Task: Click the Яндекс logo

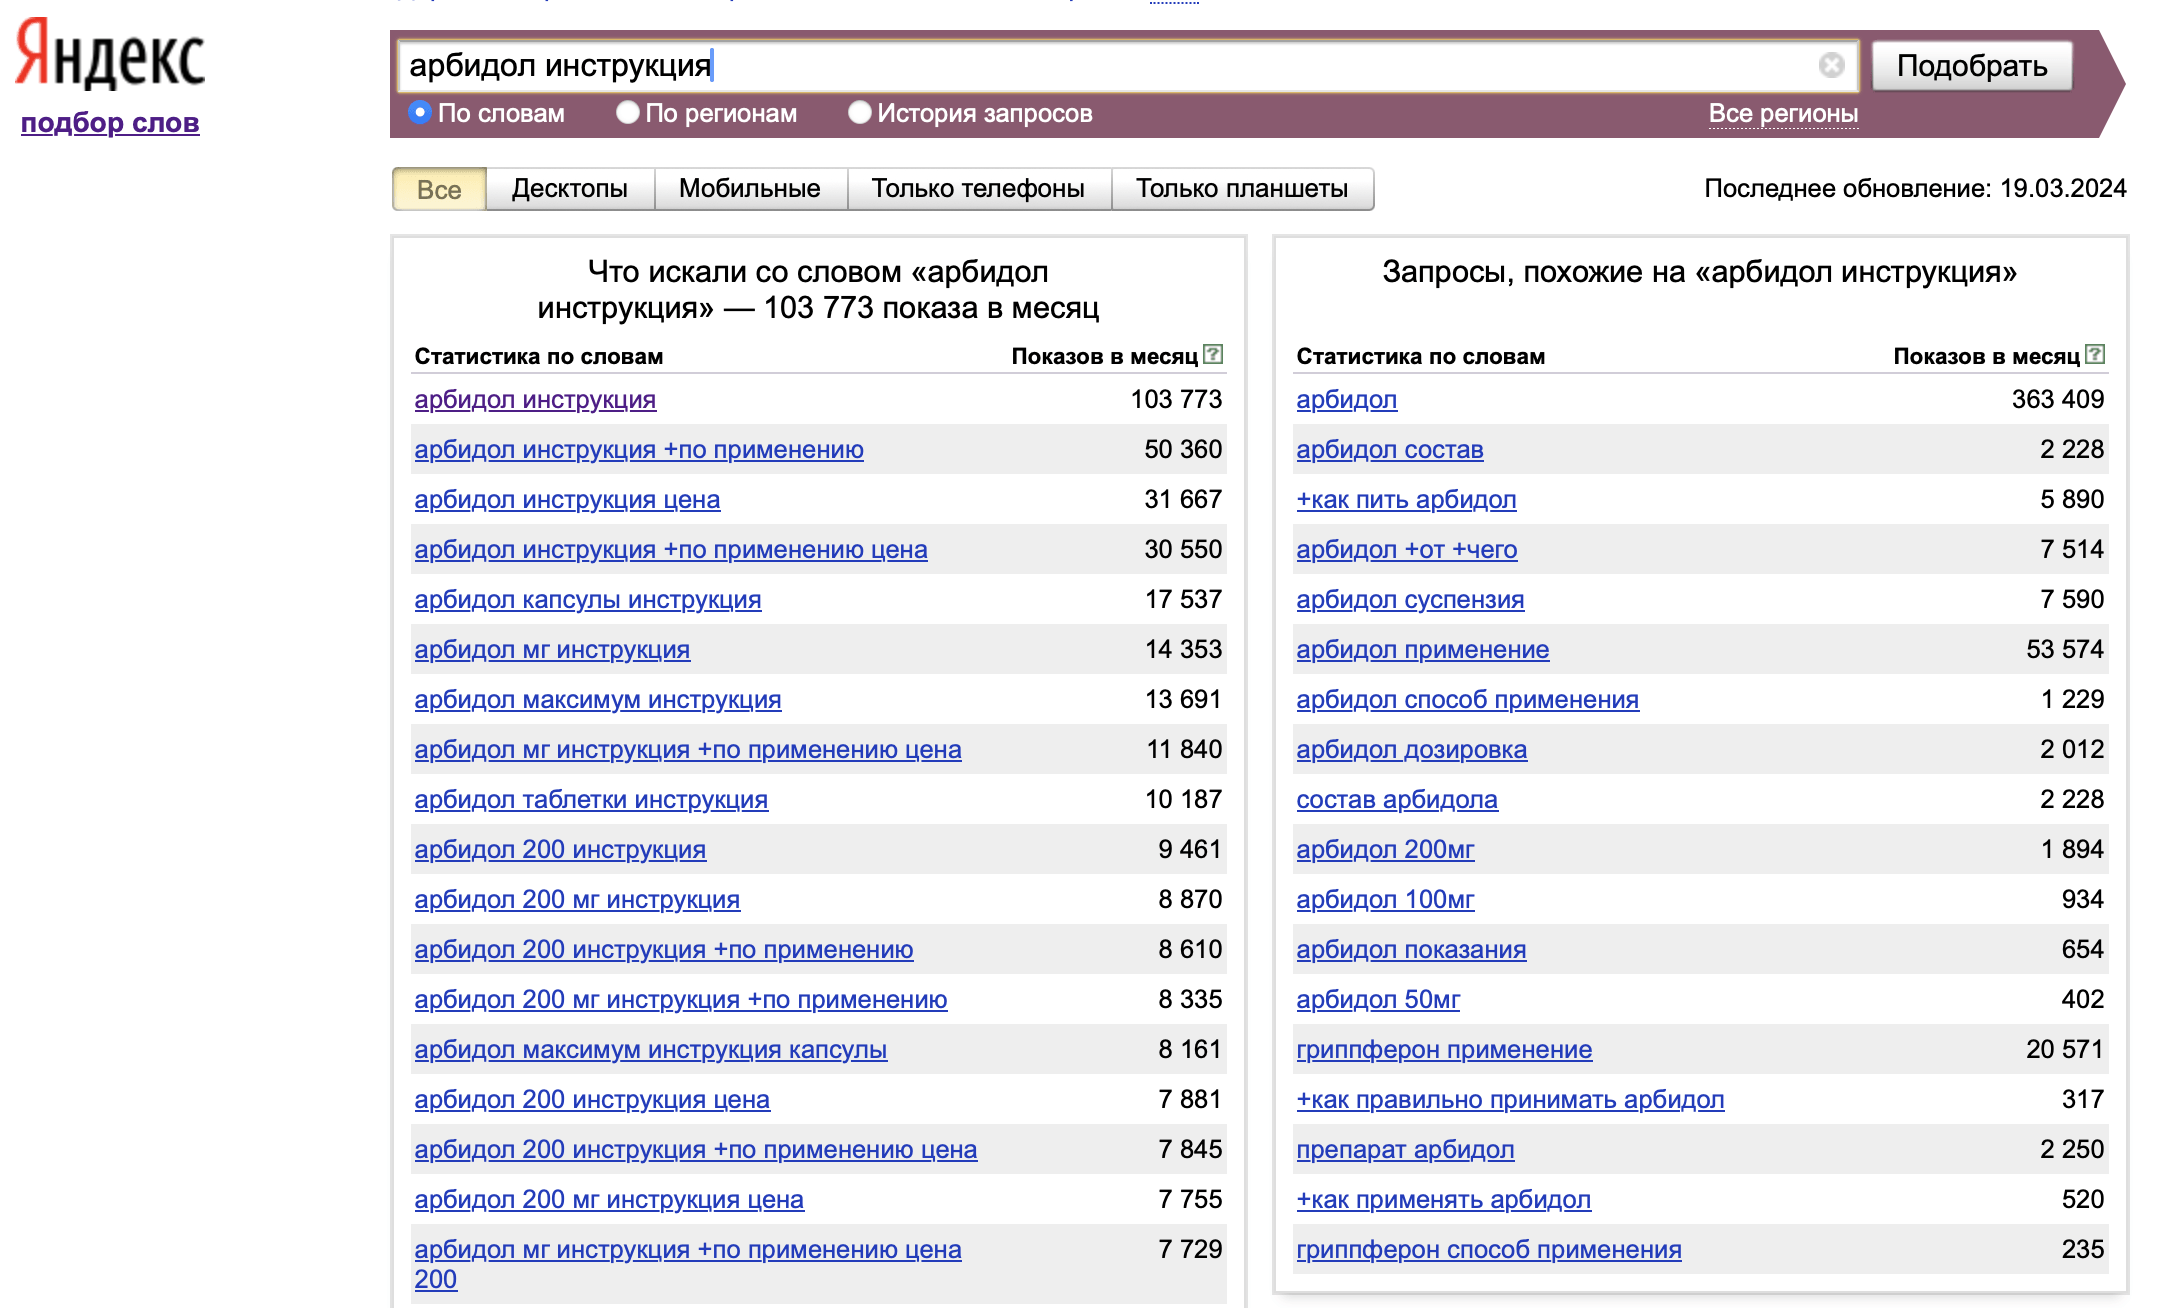Action: (x=110, y=55)
